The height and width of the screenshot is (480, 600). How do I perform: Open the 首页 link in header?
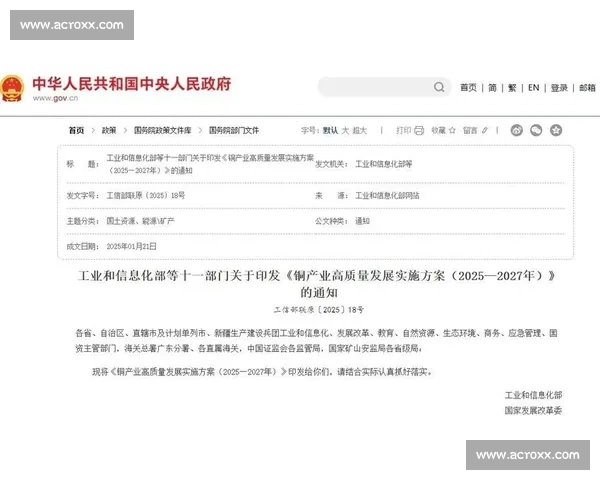point(468,88)
